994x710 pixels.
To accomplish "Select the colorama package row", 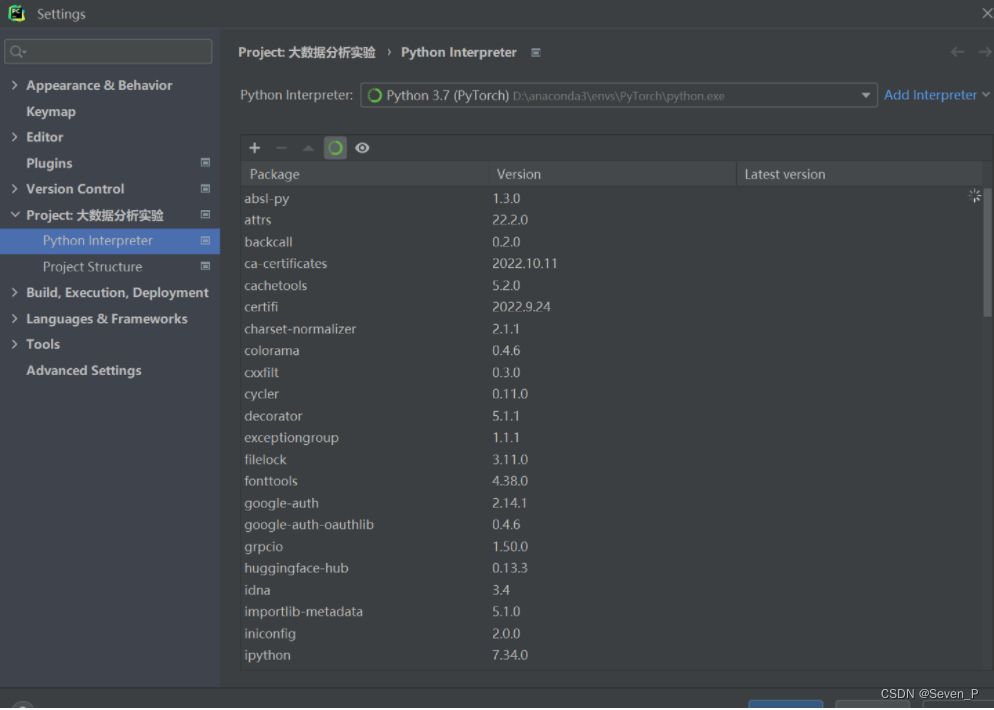I will point(612,351).
